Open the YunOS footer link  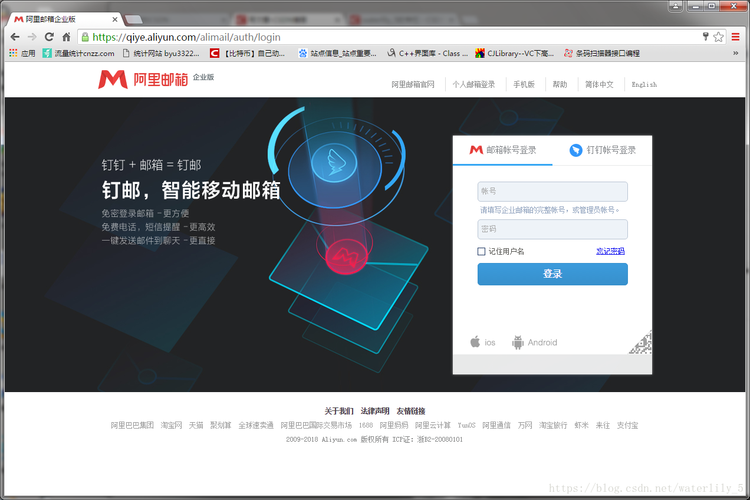466,425
